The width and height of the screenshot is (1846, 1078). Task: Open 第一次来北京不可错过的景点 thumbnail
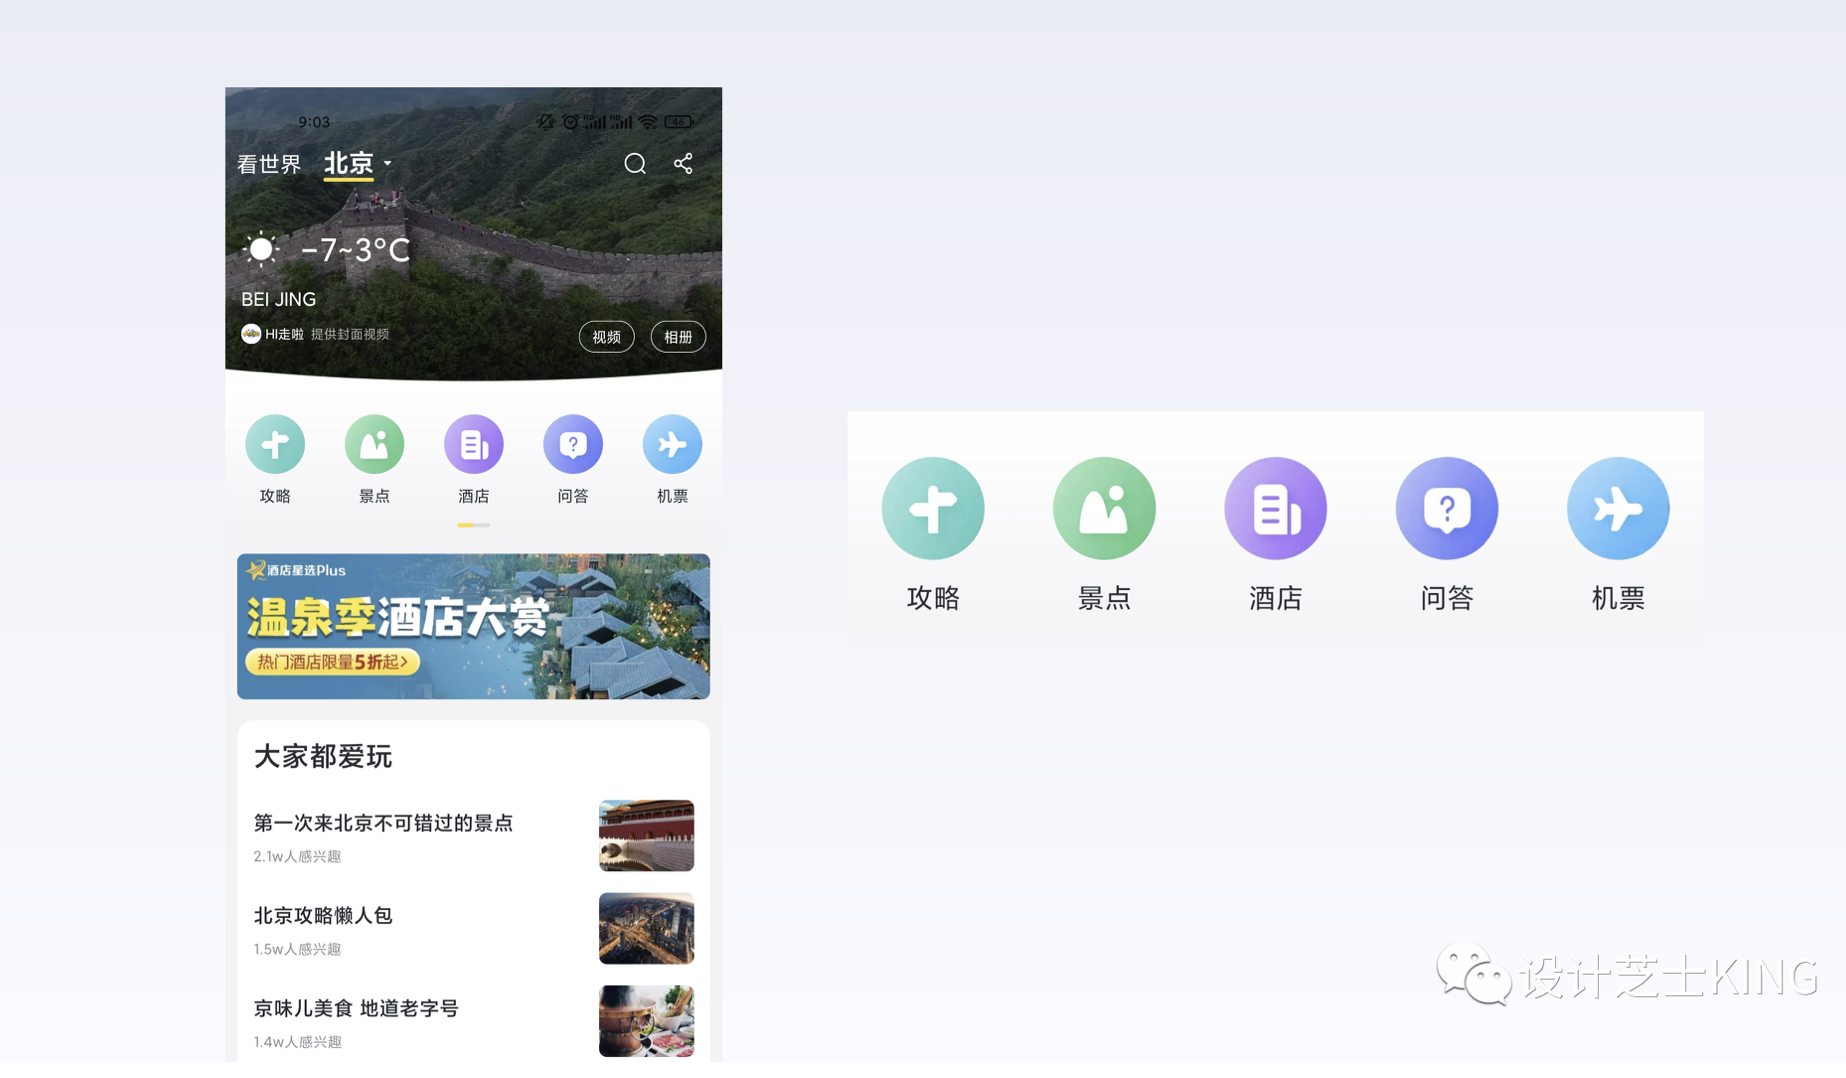(x=646, y=835)
